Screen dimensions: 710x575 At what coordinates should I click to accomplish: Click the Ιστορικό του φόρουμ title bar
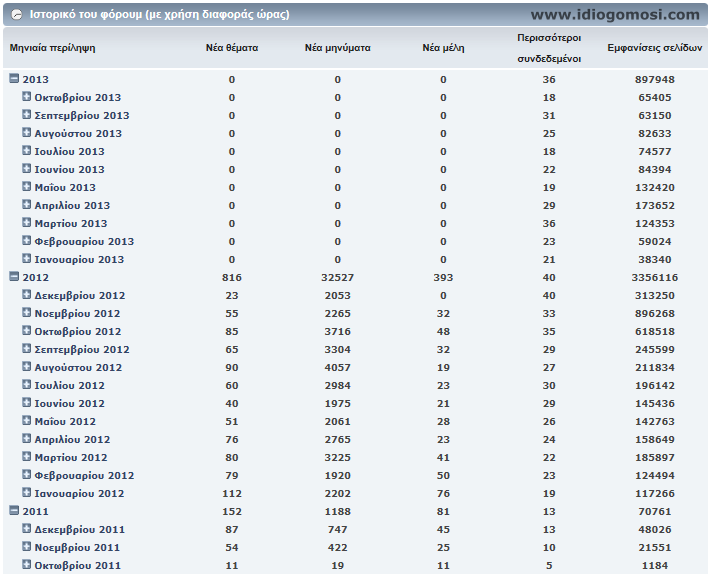pyautogui.click(x=355, y=14)
